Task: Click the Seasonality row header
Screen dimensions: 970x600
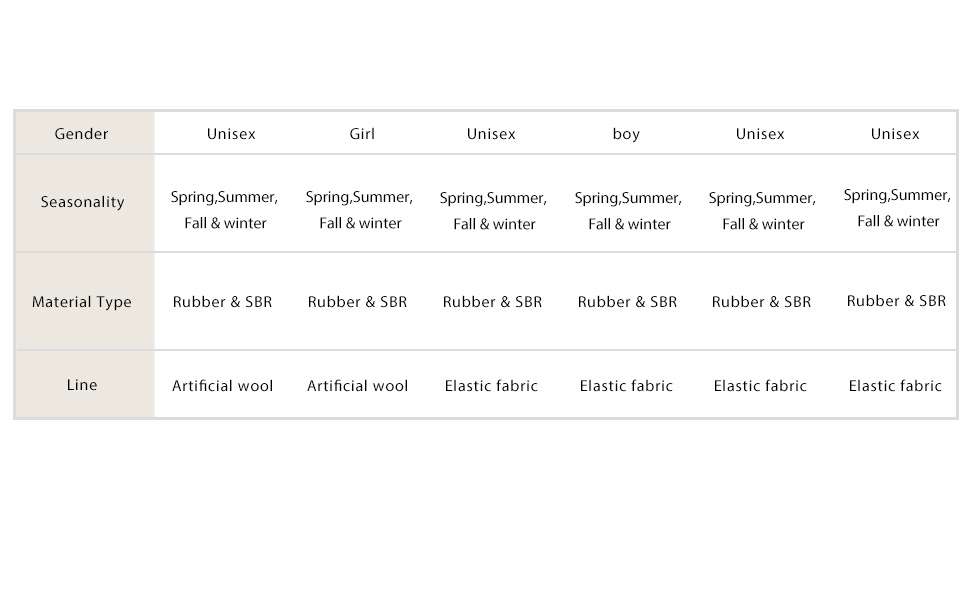Action: coord(82,202)
